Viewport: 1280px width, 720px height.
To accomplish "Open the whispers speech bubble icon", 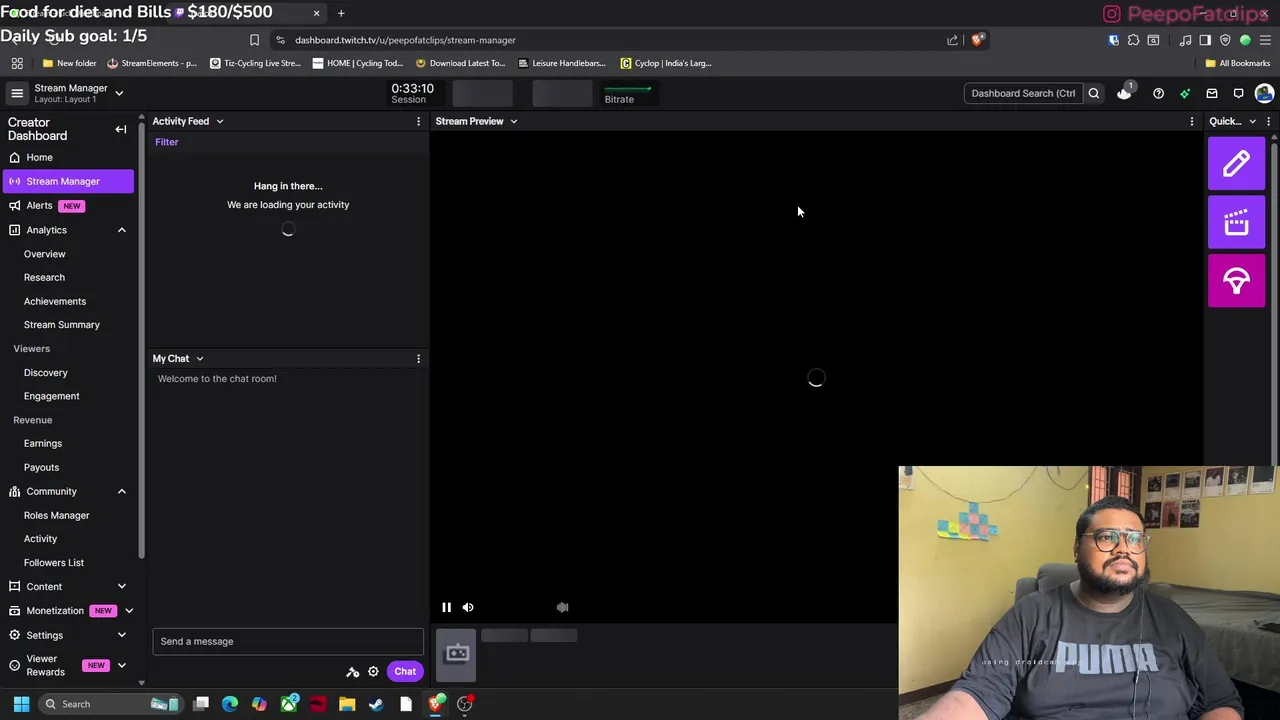I will click(1238, 93).
